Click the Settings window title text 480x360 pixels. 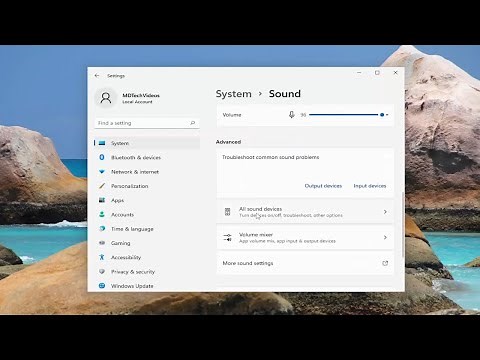(116, 76)
